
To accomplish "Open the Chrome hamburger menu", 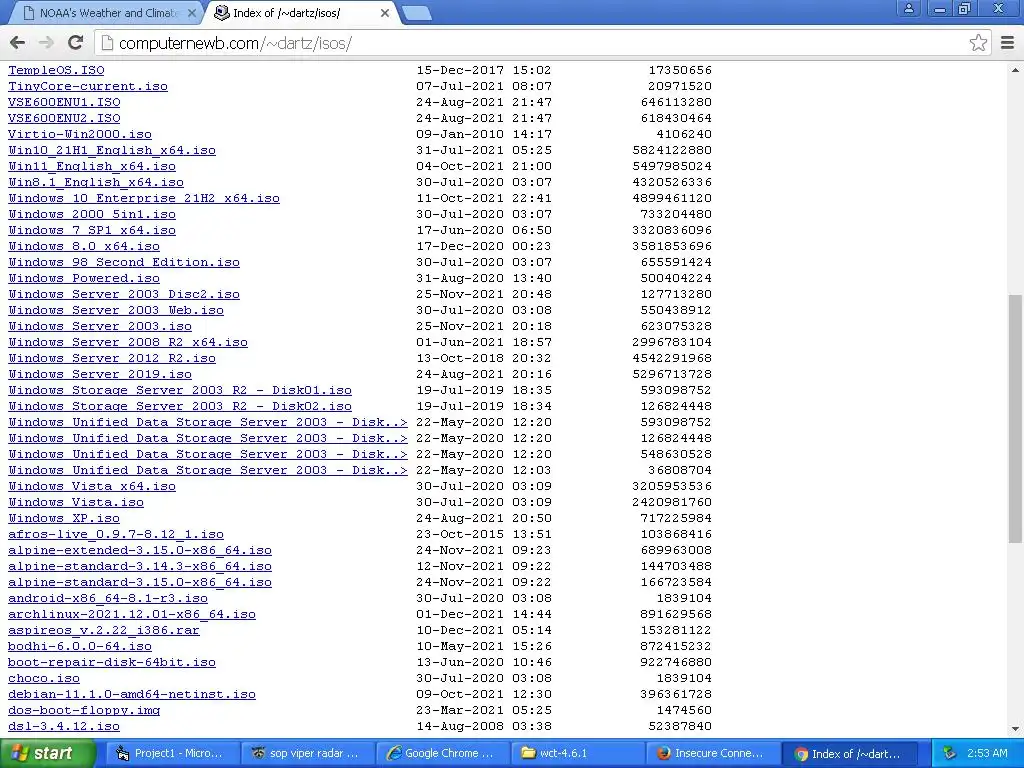I will 1007,43.
